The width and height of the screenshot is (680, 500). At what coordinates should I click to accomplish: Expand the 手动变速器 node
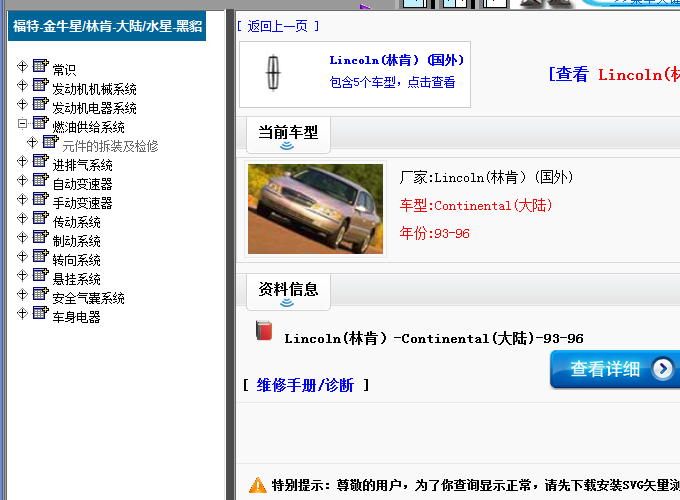(x=23, y=199)
